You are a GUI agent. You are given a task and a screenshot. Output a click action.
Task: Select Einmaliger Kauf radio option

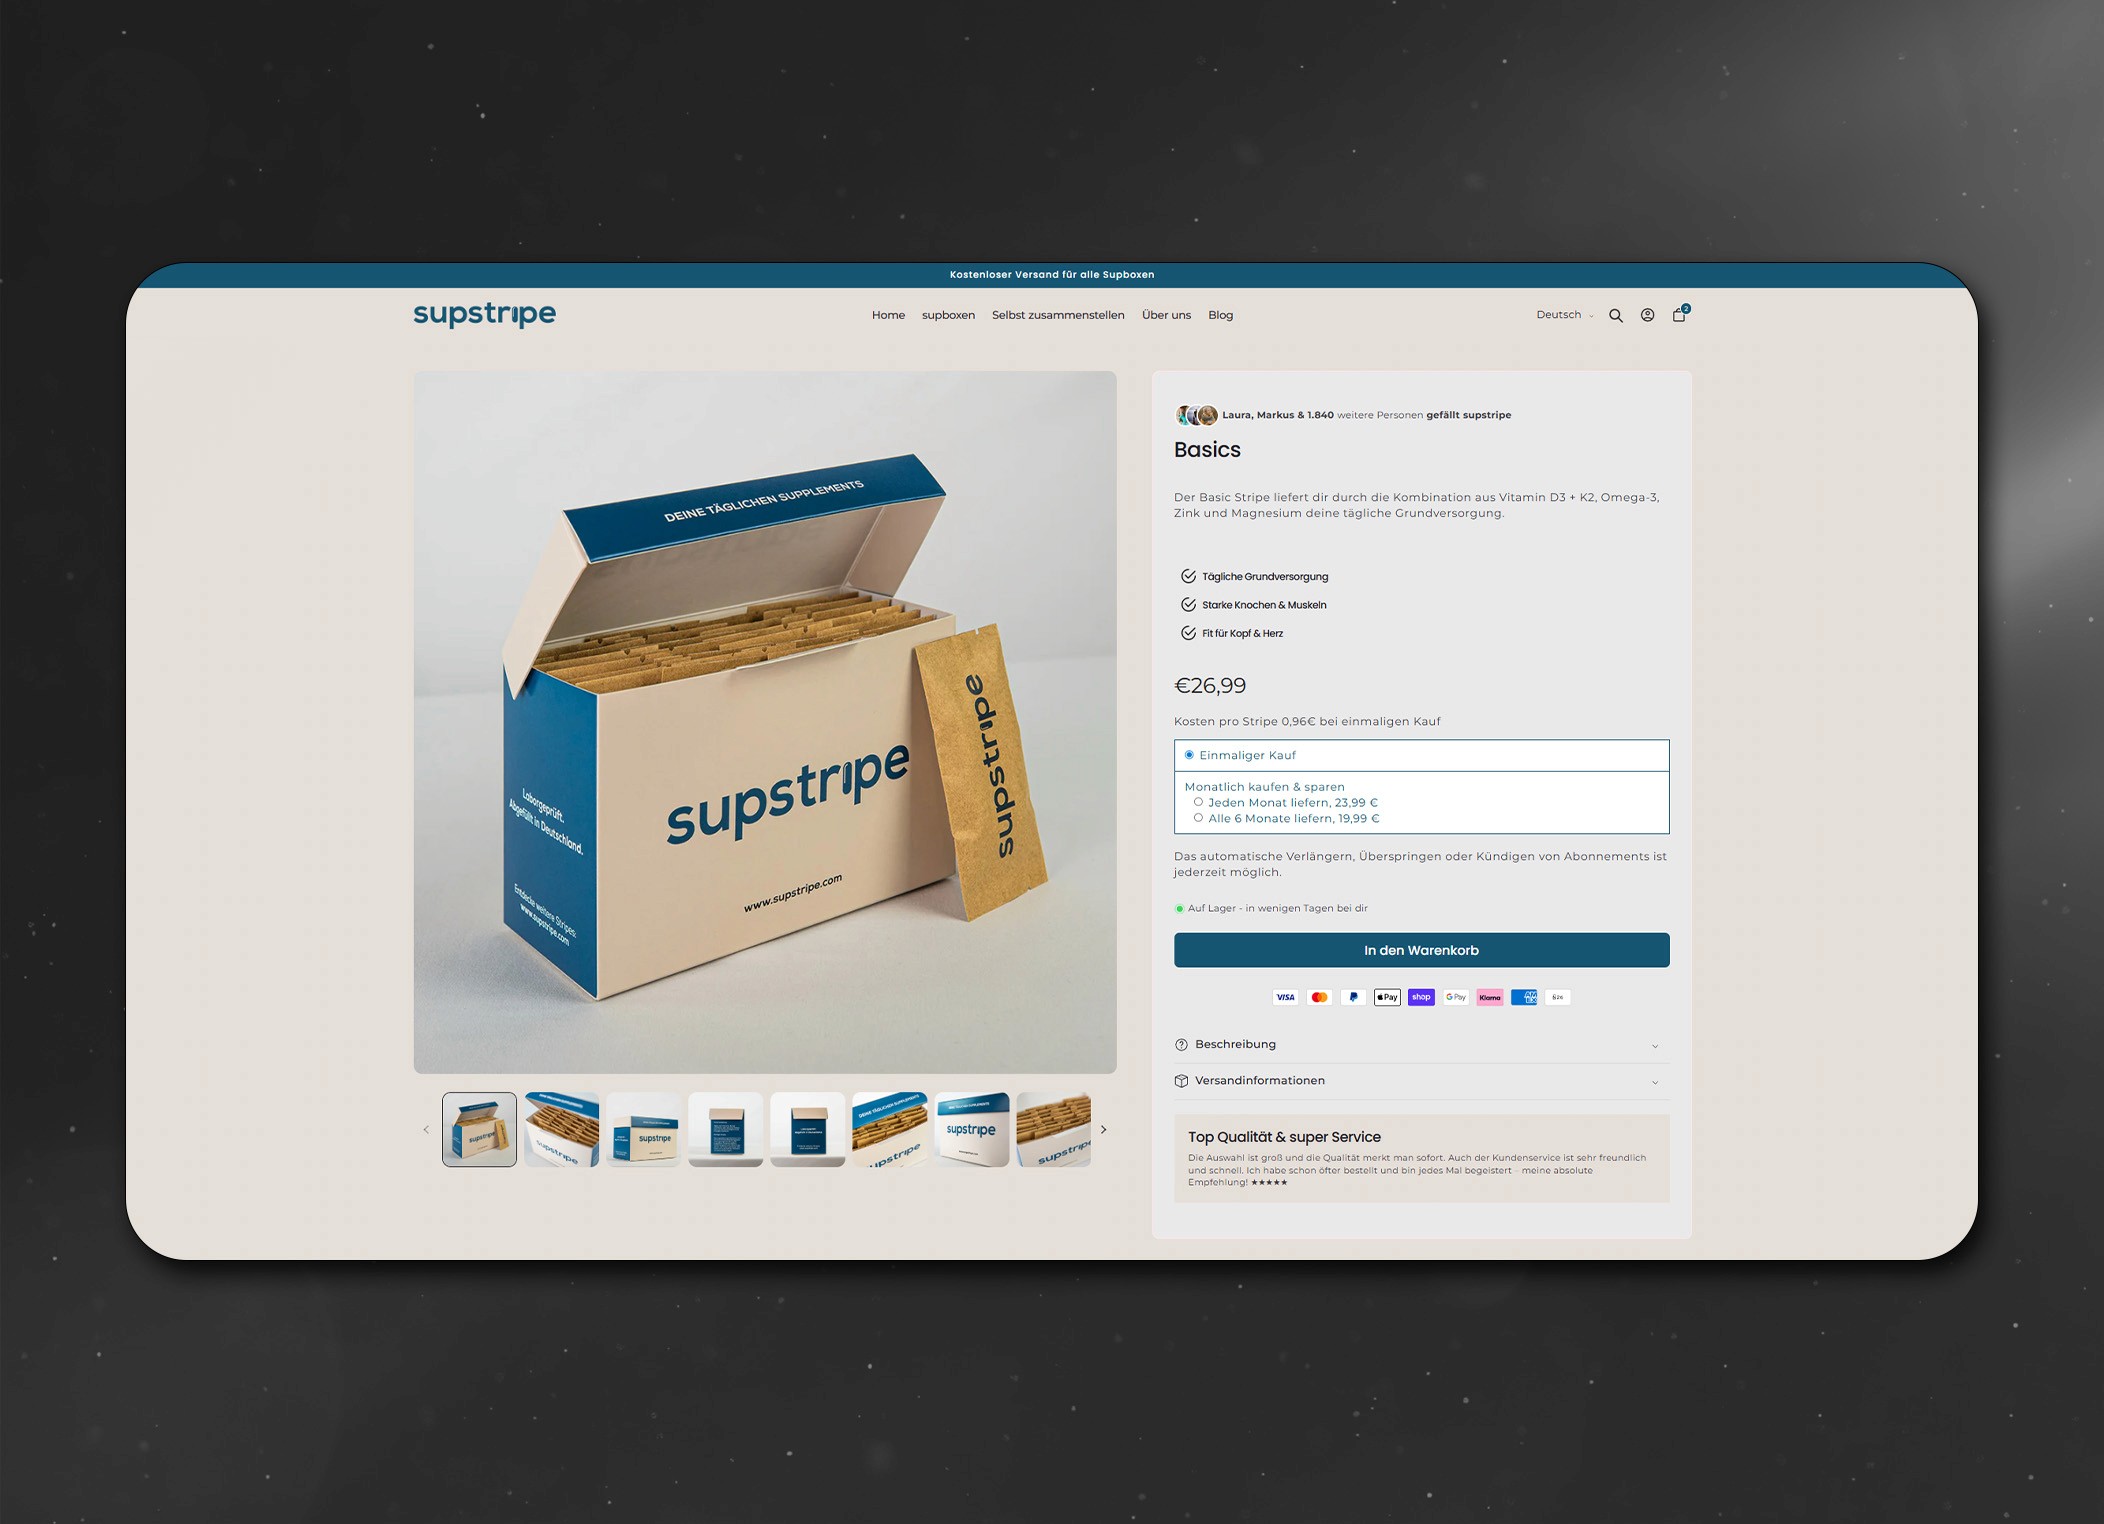[1189, 755]
